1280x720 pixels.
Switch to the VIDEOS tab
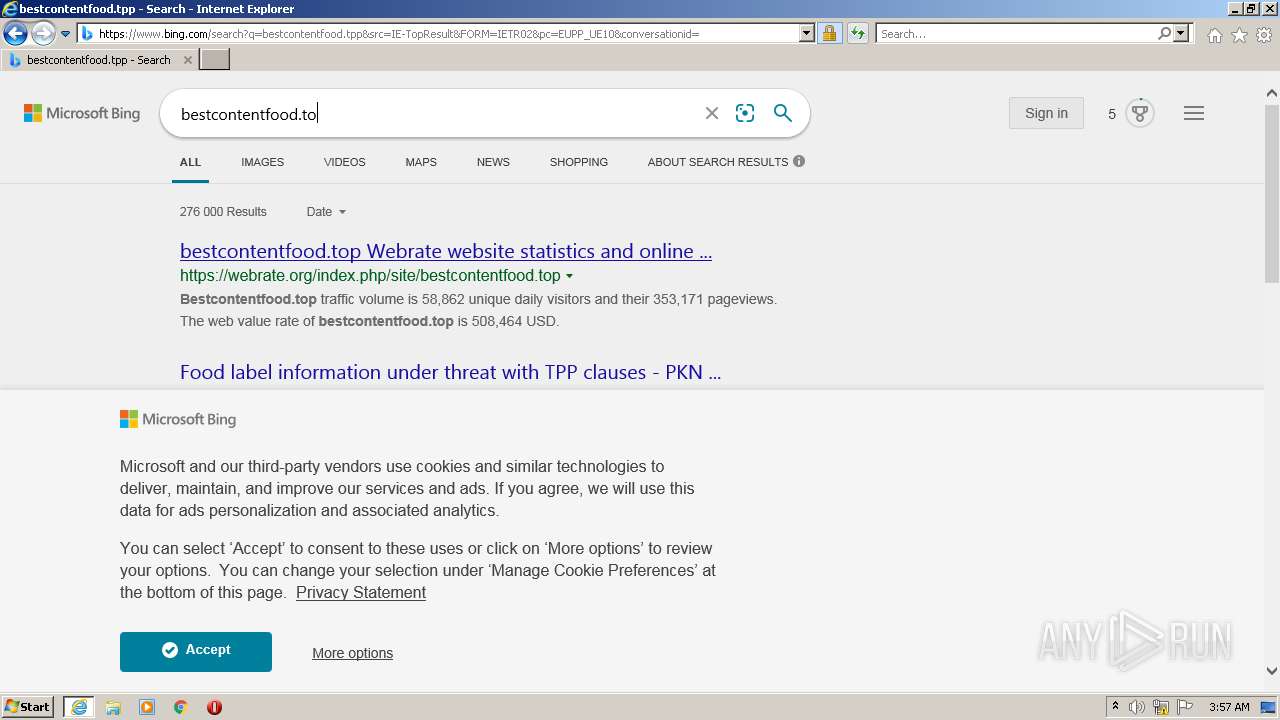click(344, 162)
